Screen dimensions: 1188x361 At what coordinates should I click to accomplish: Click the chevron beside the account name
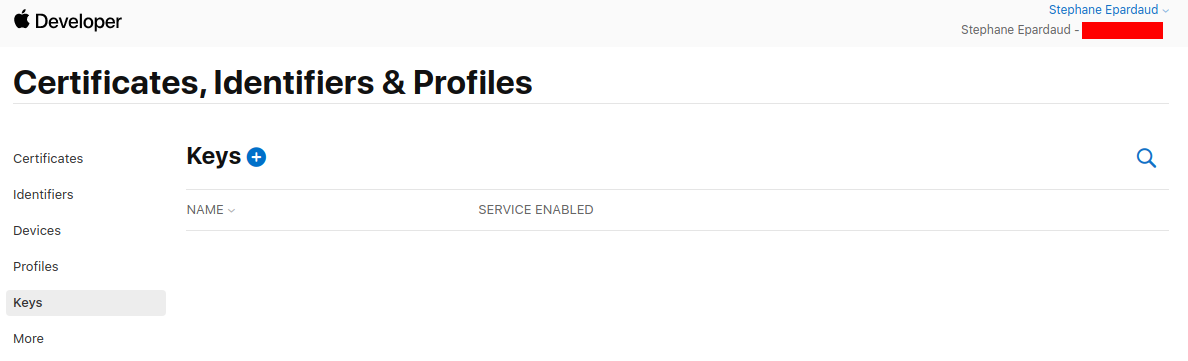pyautogui.click(x=1165, y=11)
